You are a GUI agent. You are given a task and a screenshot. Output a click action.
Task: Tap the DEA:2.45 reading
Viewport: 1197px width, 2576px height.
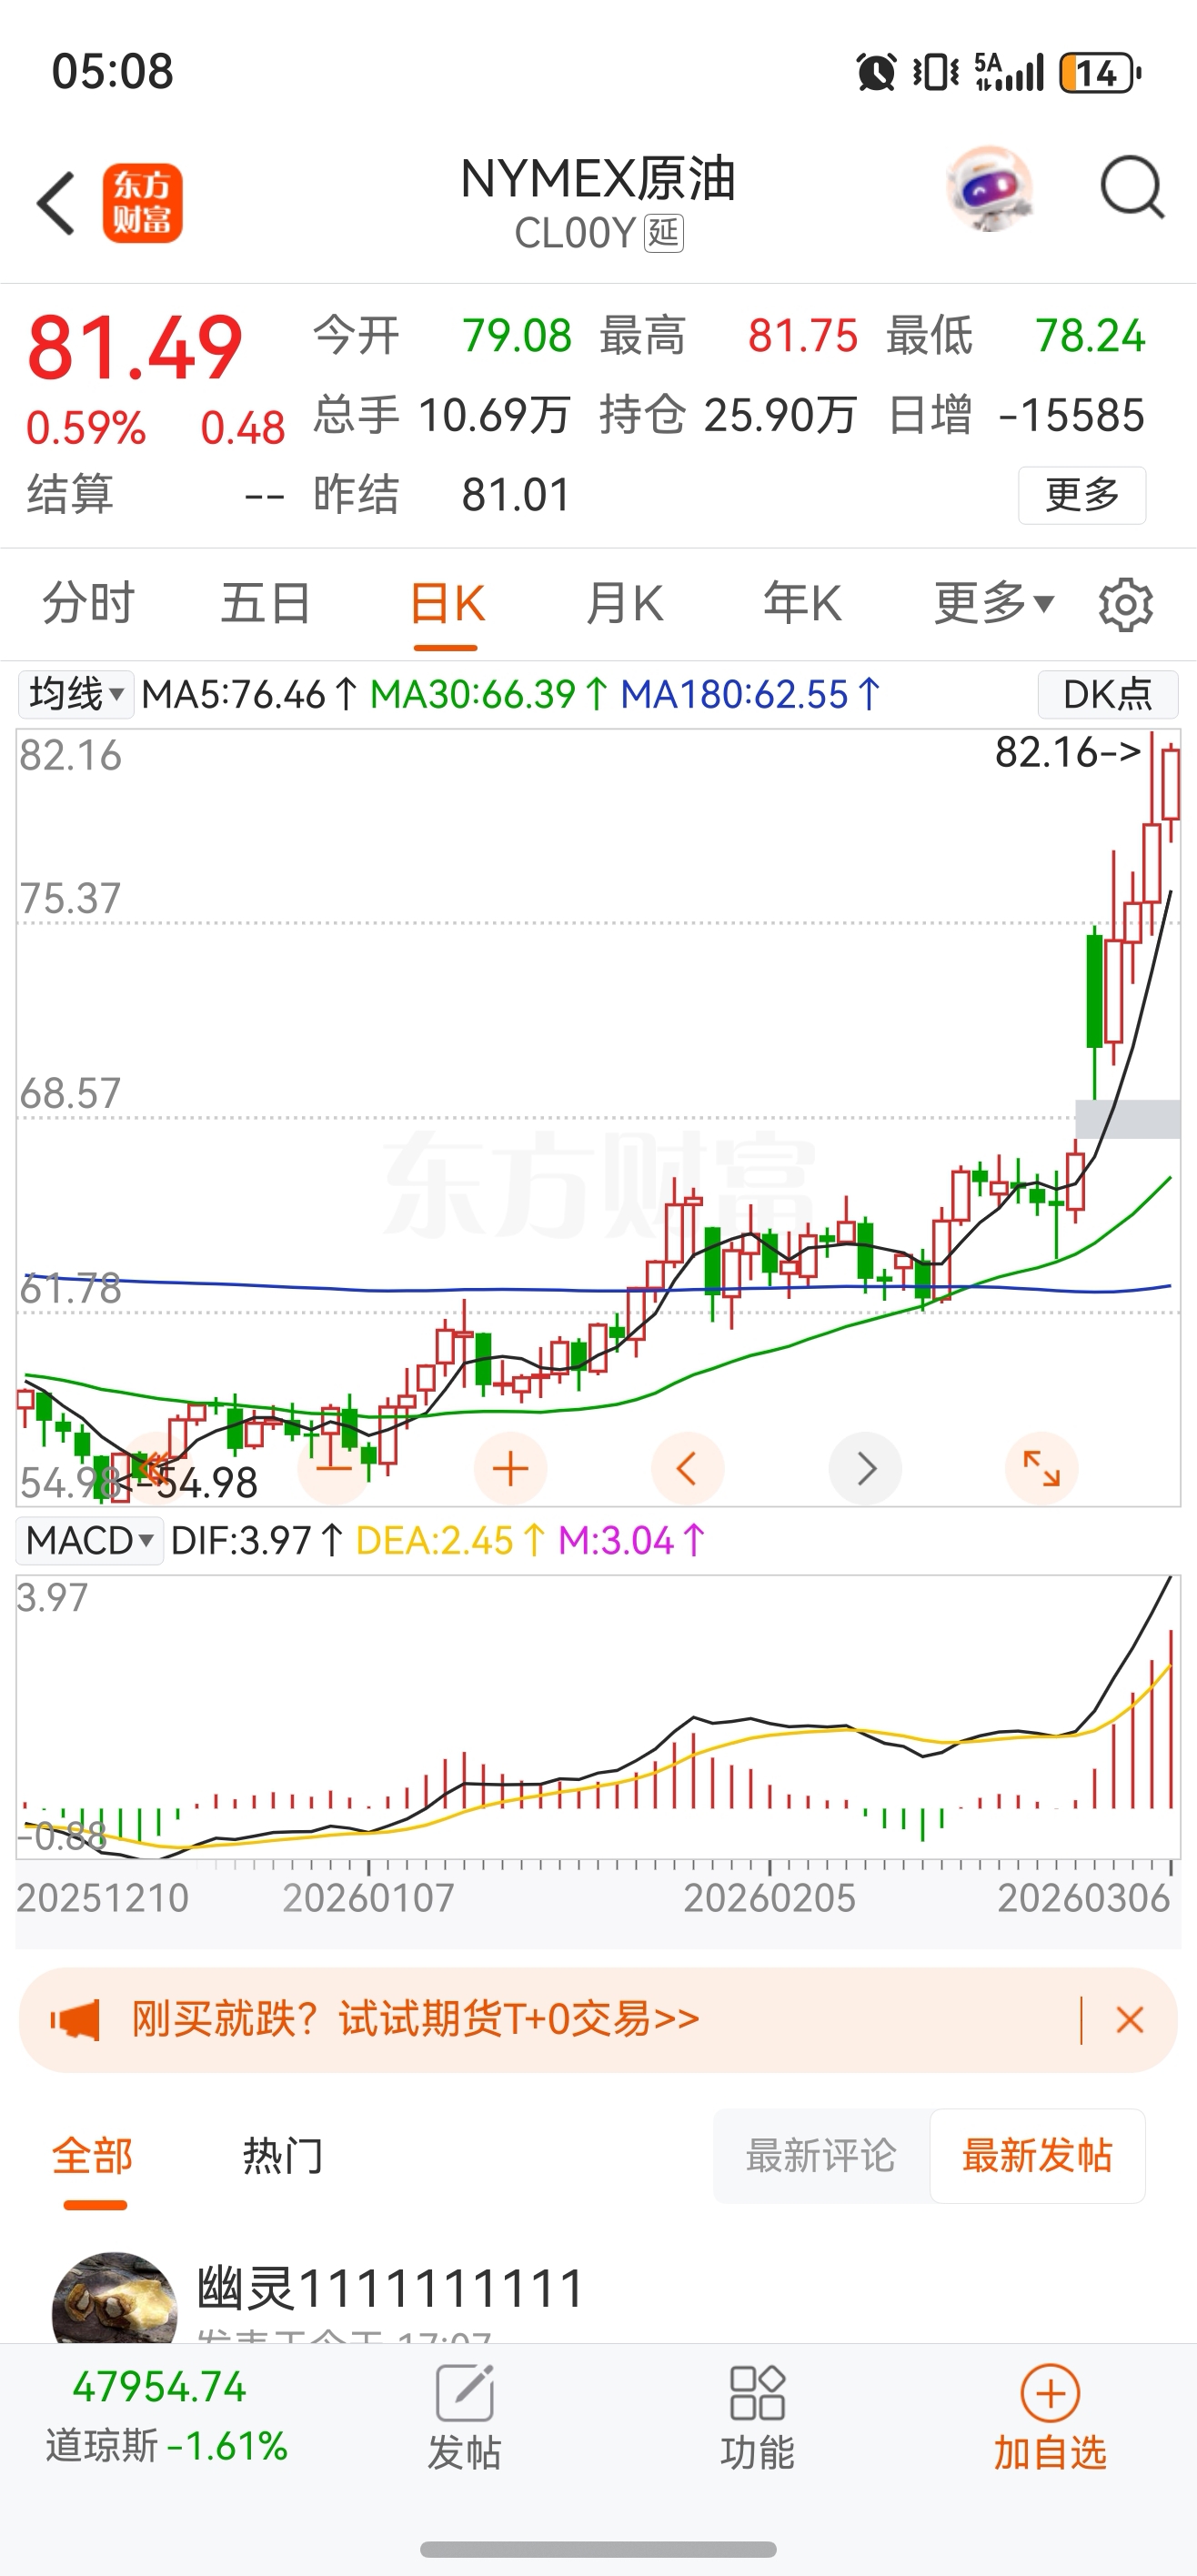pyautogui.click(x=451, y=1541)
